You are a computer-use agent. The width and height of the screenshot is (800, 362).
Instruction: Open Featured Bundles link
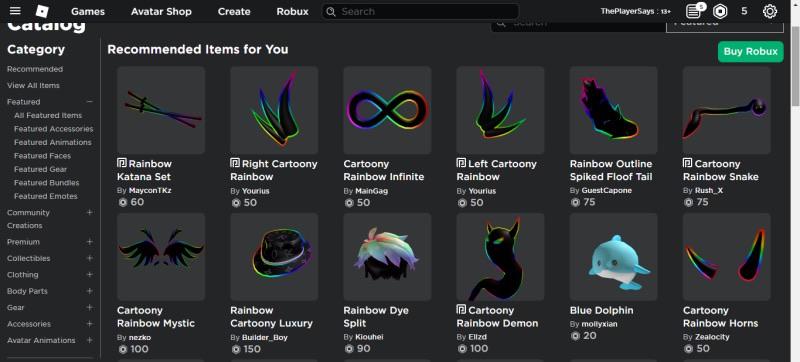click(46, 183)
